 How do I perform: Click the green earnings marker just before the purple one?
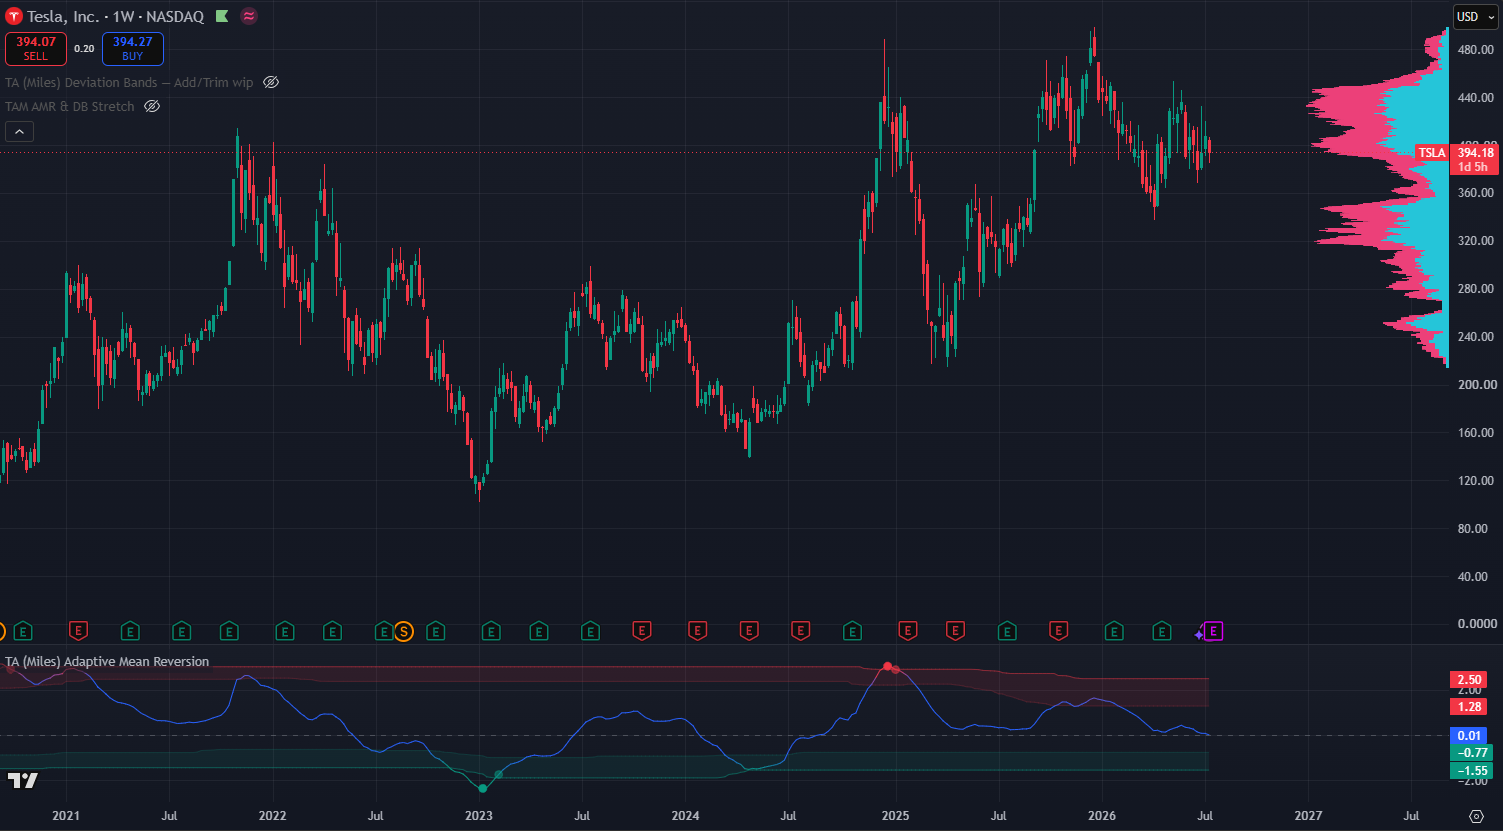1162,631
